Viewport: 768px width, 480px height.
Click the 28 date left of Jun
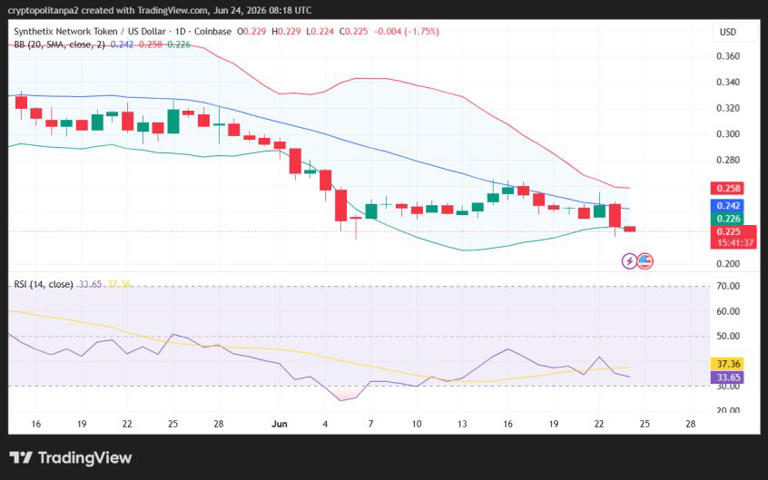coord(218,424)
